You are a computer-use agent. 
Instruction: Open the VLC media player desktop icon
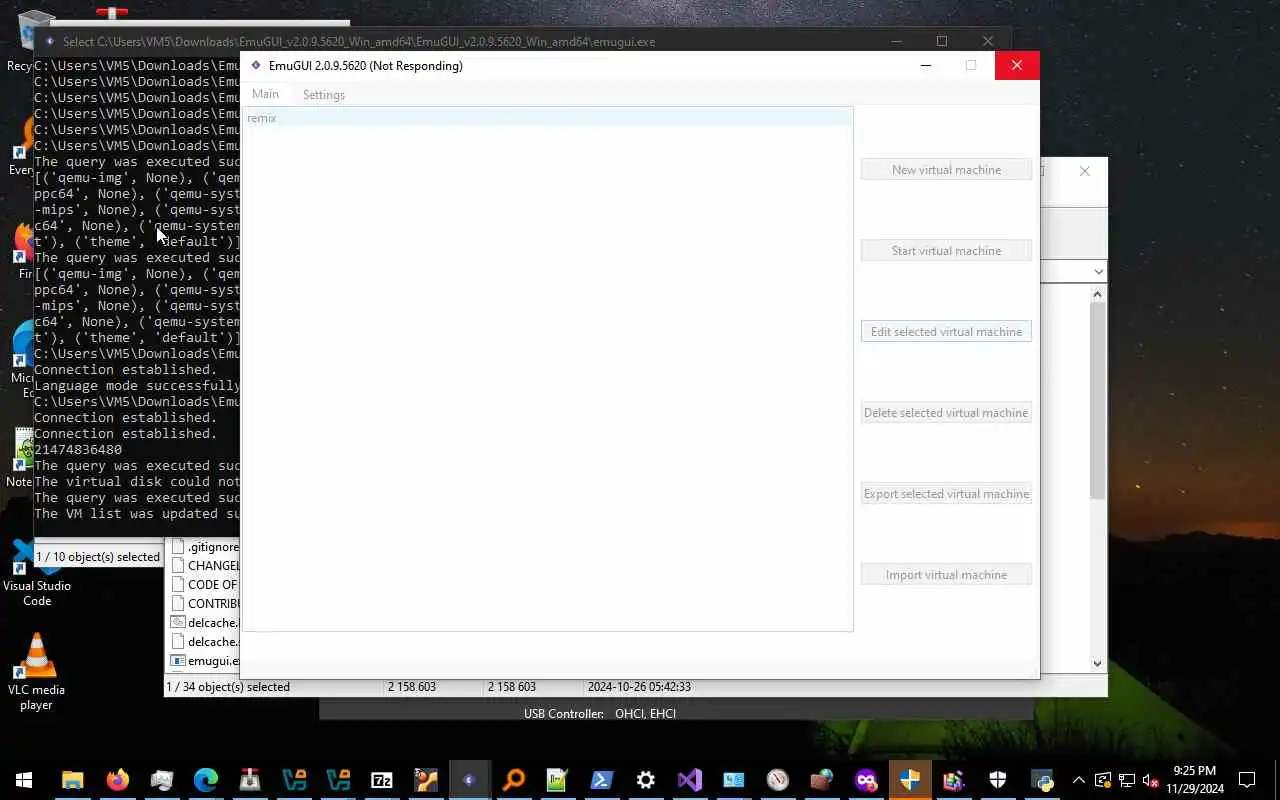coord(37,672)
